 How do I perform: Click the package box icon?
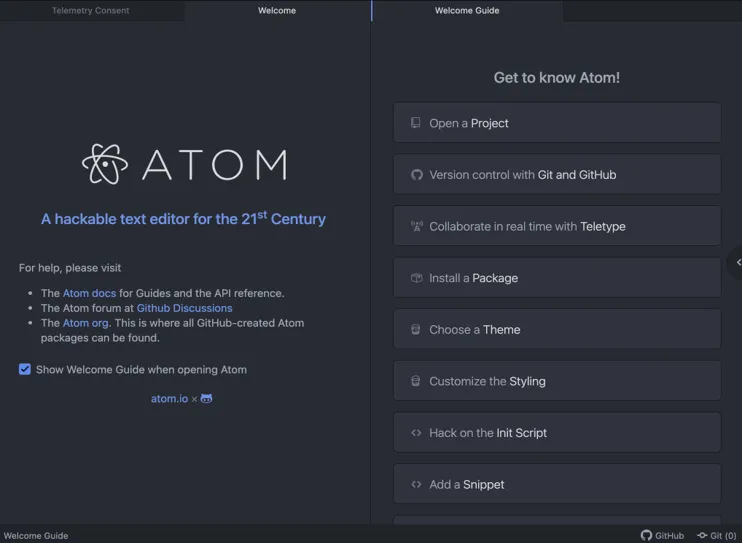click(x=416, y=278)
